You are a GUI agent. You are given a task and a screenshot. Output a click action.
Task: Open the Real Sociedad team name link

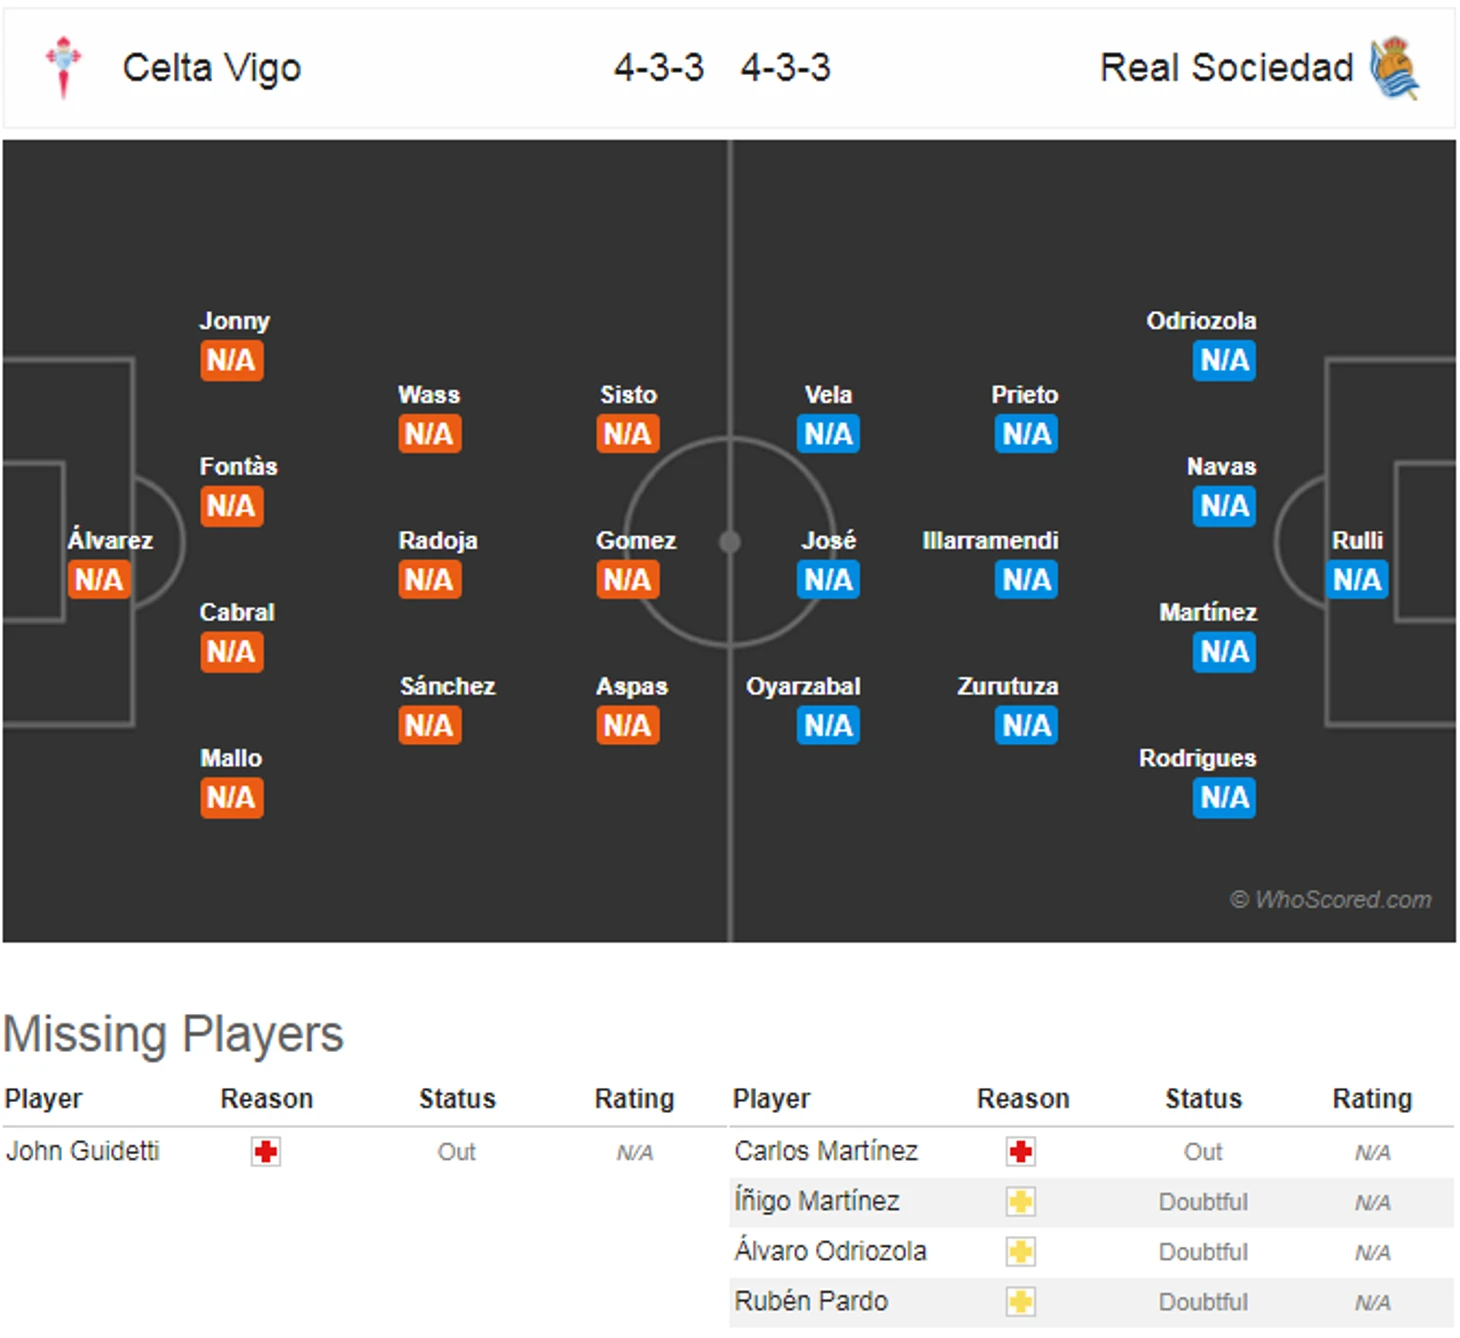(x=1227, y=68)
